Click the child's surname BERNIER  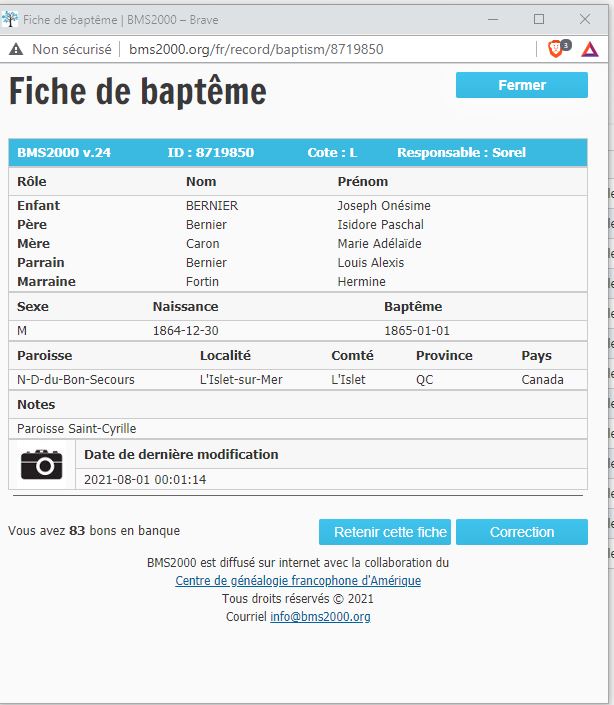(x=212, y=205)
